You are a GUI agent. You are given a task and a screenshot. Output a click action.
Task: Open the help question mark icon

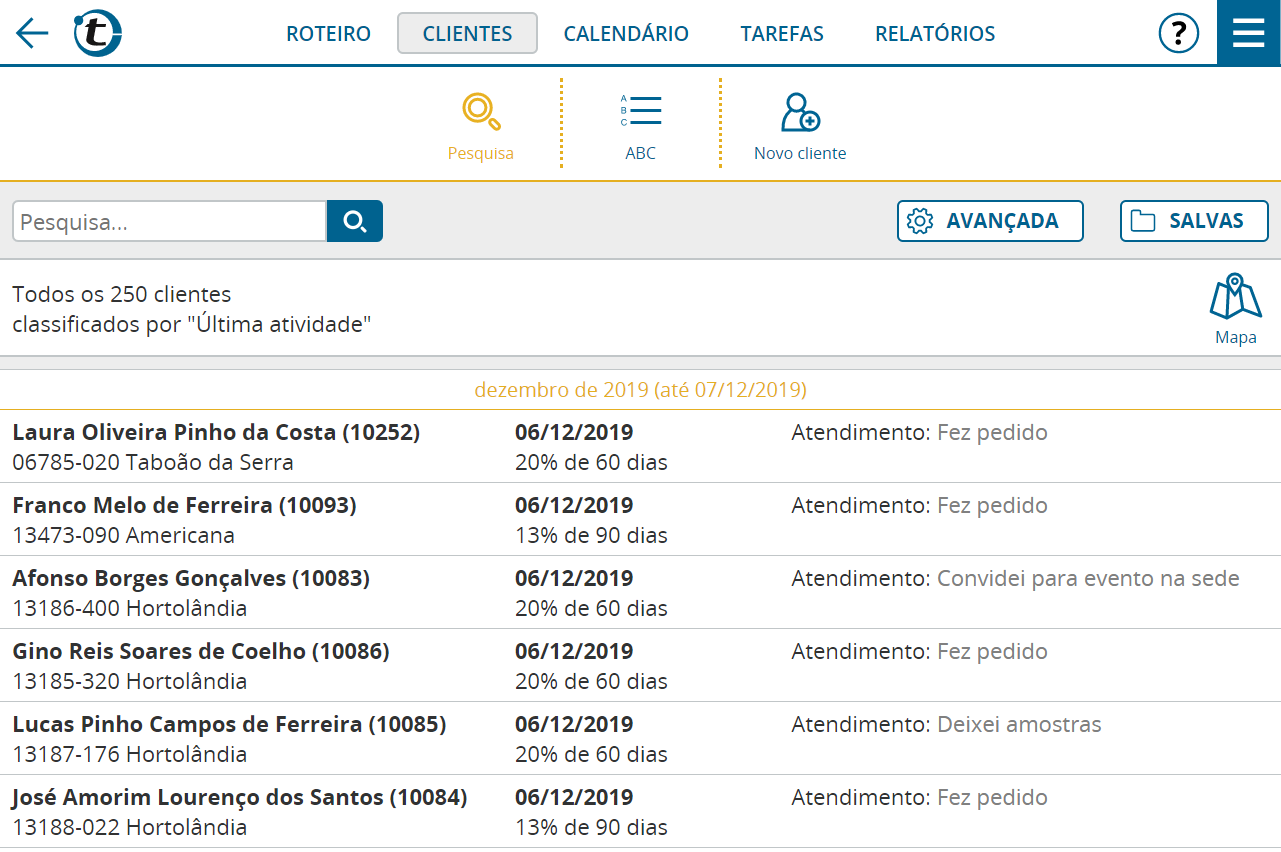(1179, 33)
